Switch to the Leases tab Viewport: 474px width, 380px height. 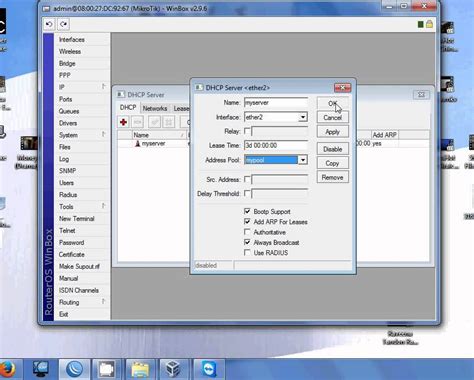180,108
